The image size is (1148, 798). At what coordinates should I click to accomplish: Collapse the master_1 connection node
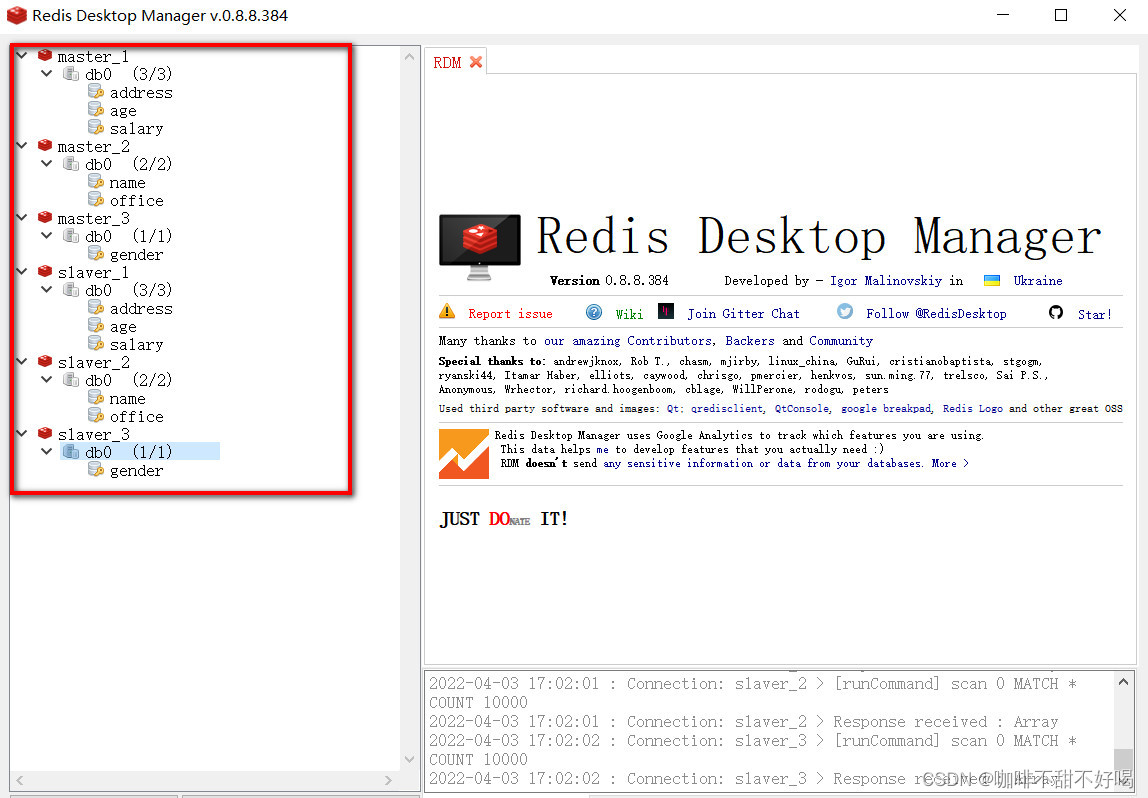pyautogui.click(x=22, y=55)
